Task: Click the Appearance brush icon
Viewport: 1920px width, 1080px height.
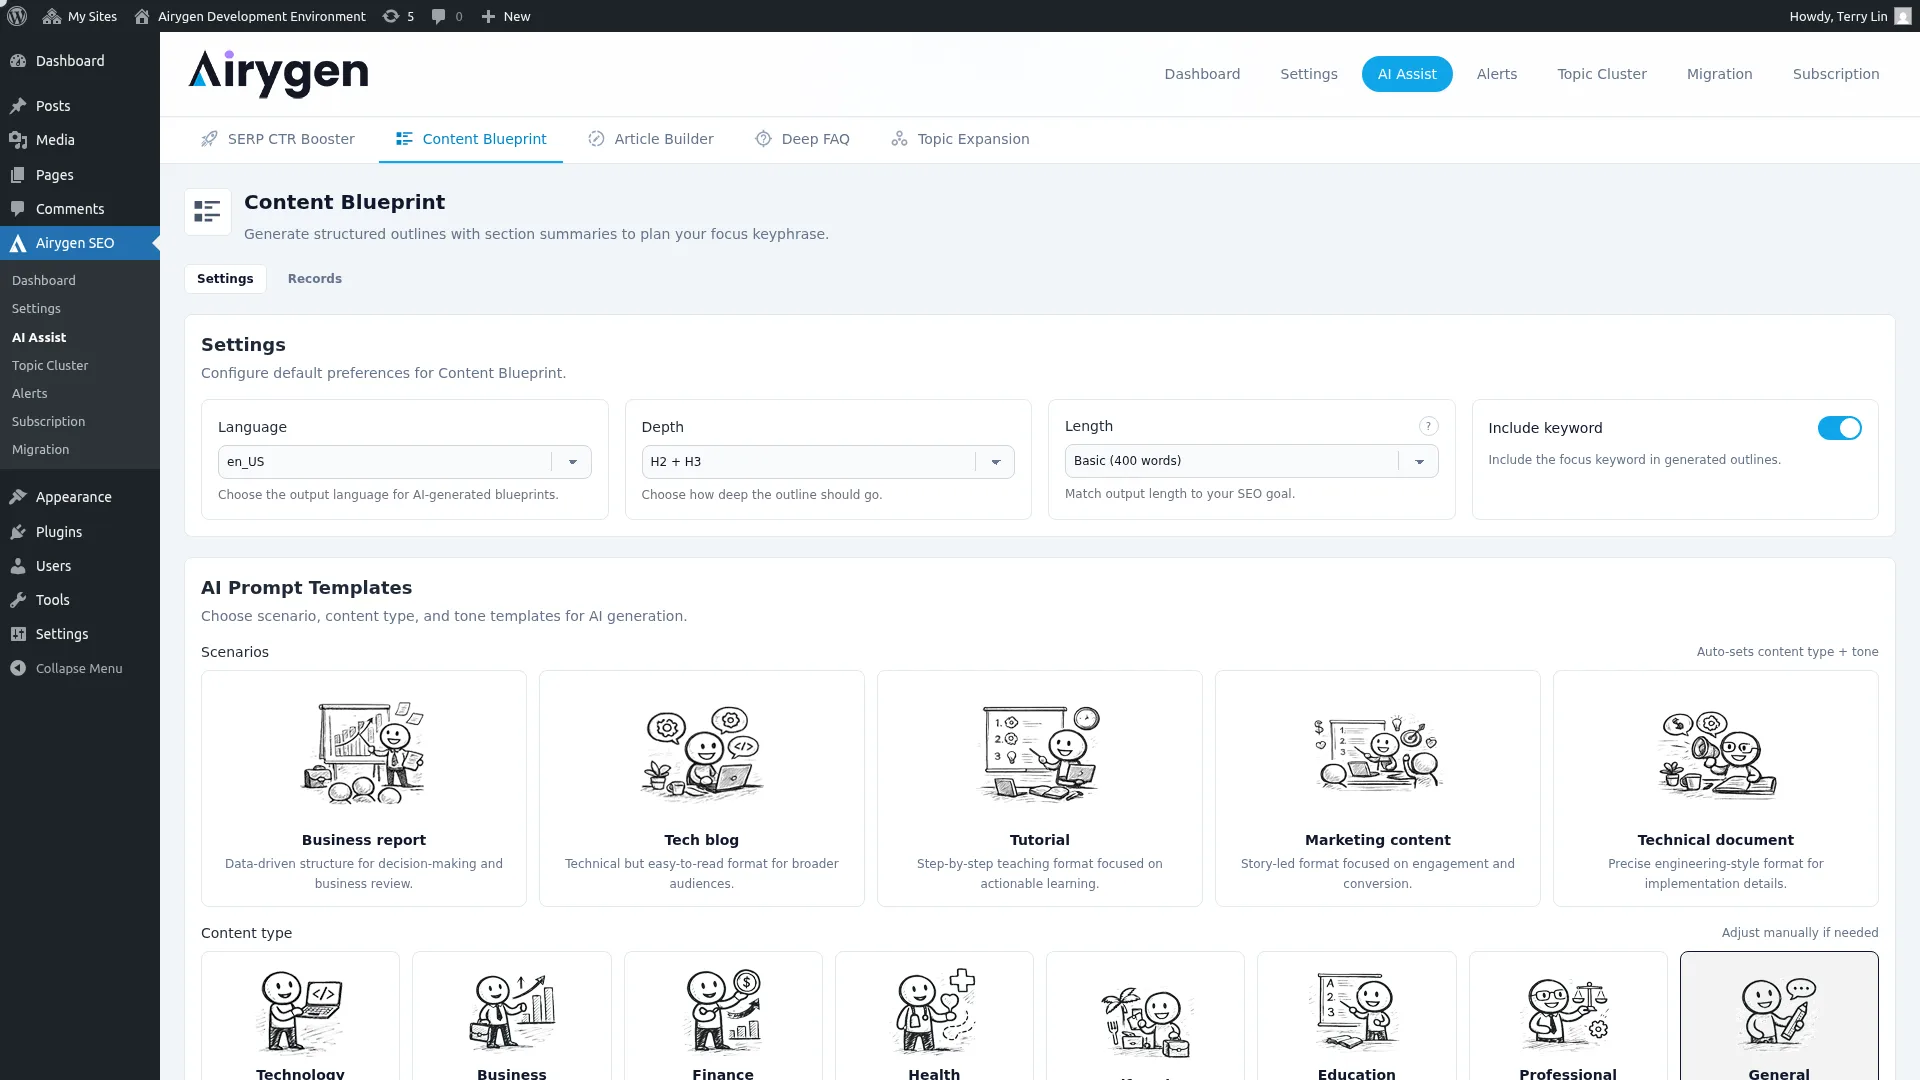Action: (x=18, y=497)
